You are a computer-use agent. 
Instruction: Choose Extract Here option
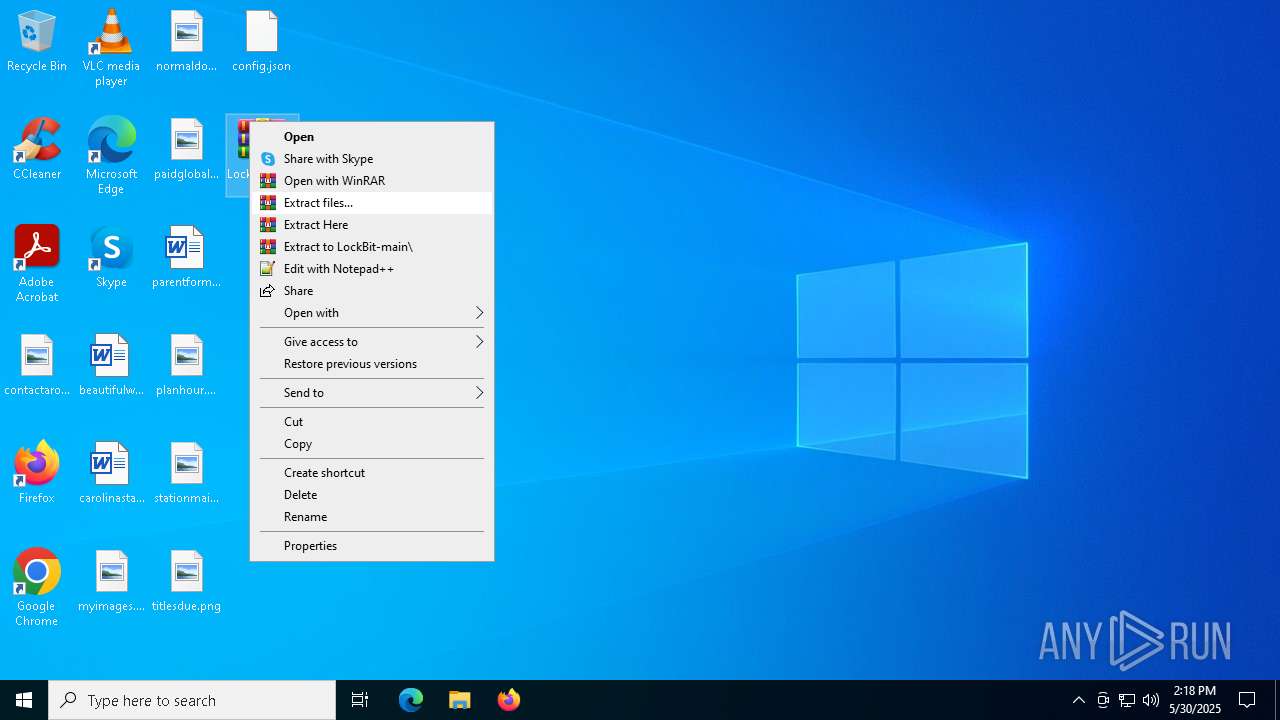point(372,225)
